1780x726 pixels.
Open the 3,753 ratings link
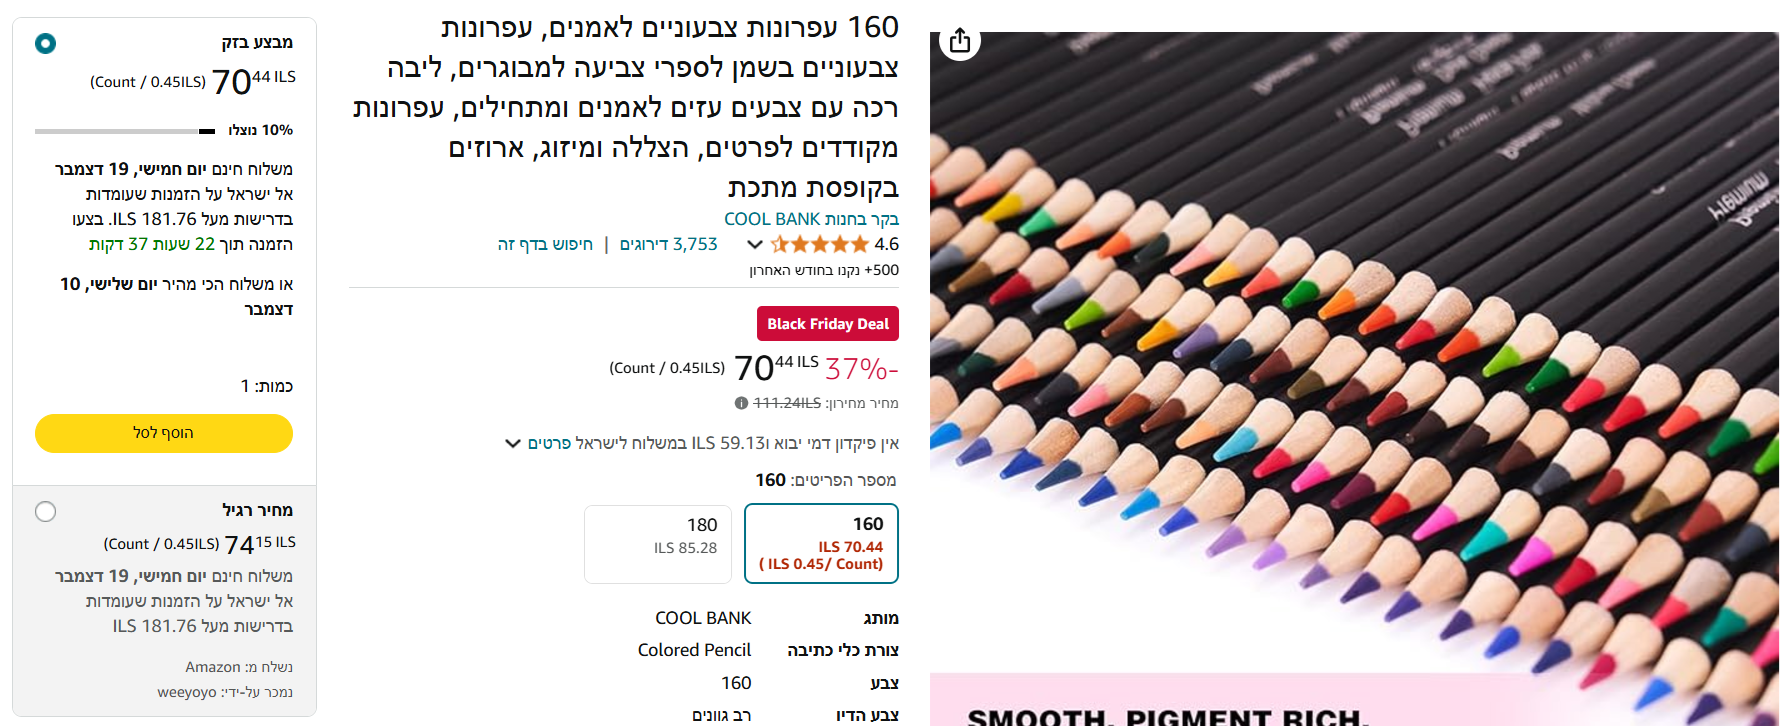(669, 244)
